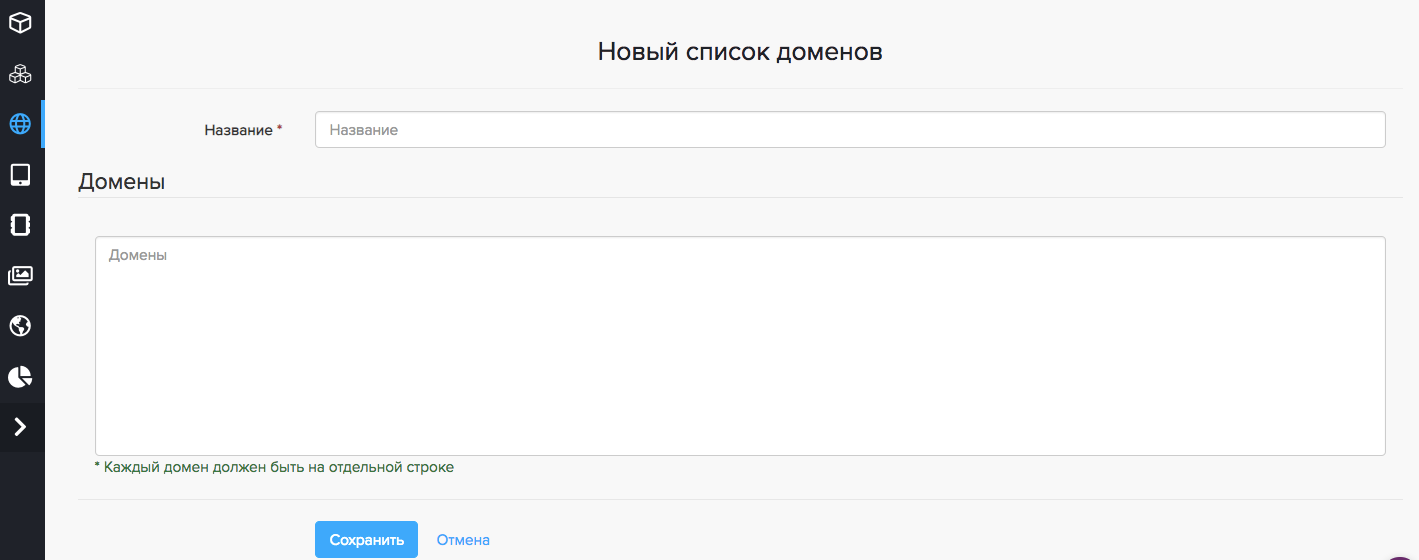This screenshot has height=560, width=1419.
Task: Click the Отмена link
Action: point(463,540)
